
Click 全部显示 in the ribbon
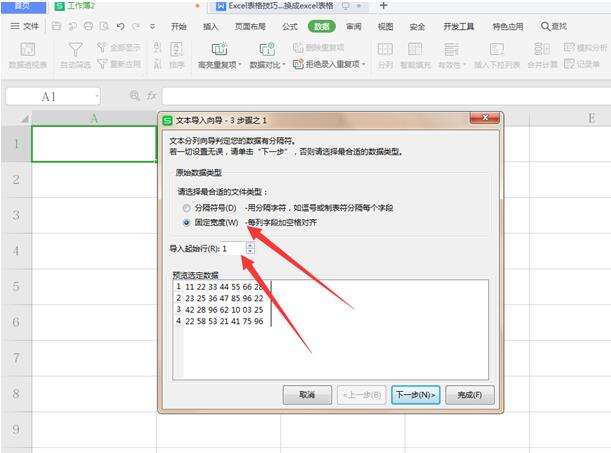click(x=119, y=48)
